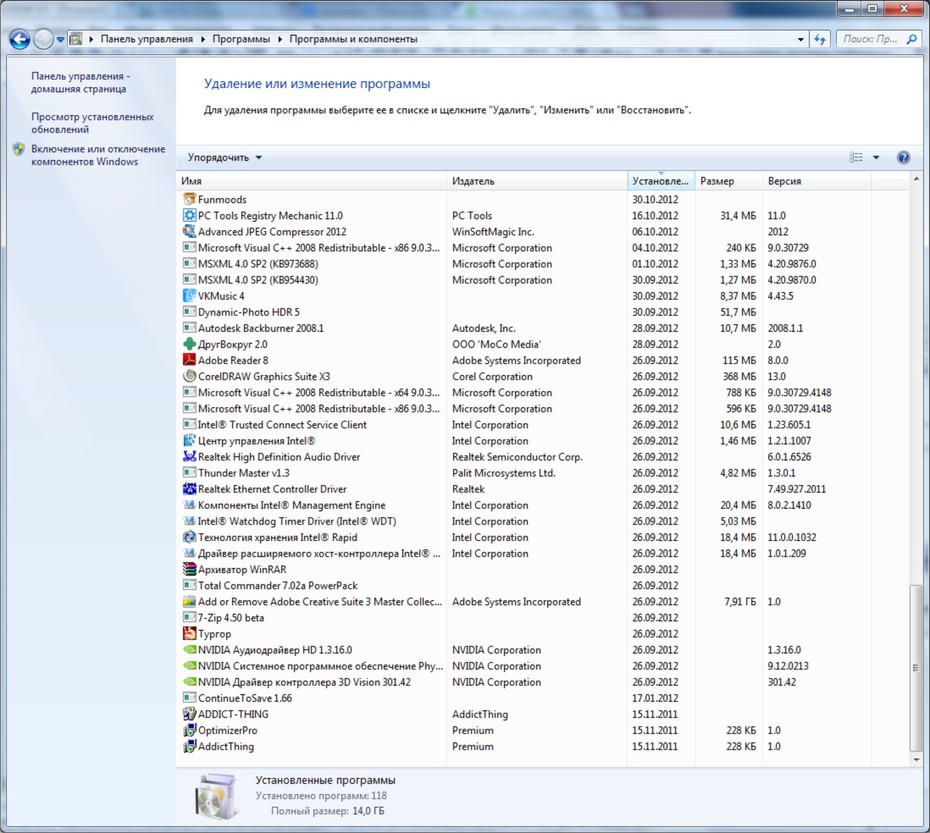The height and width of the screenshot is (833, 930).
Task: Sort by the Издатель column header
Action: pos(537,181)
